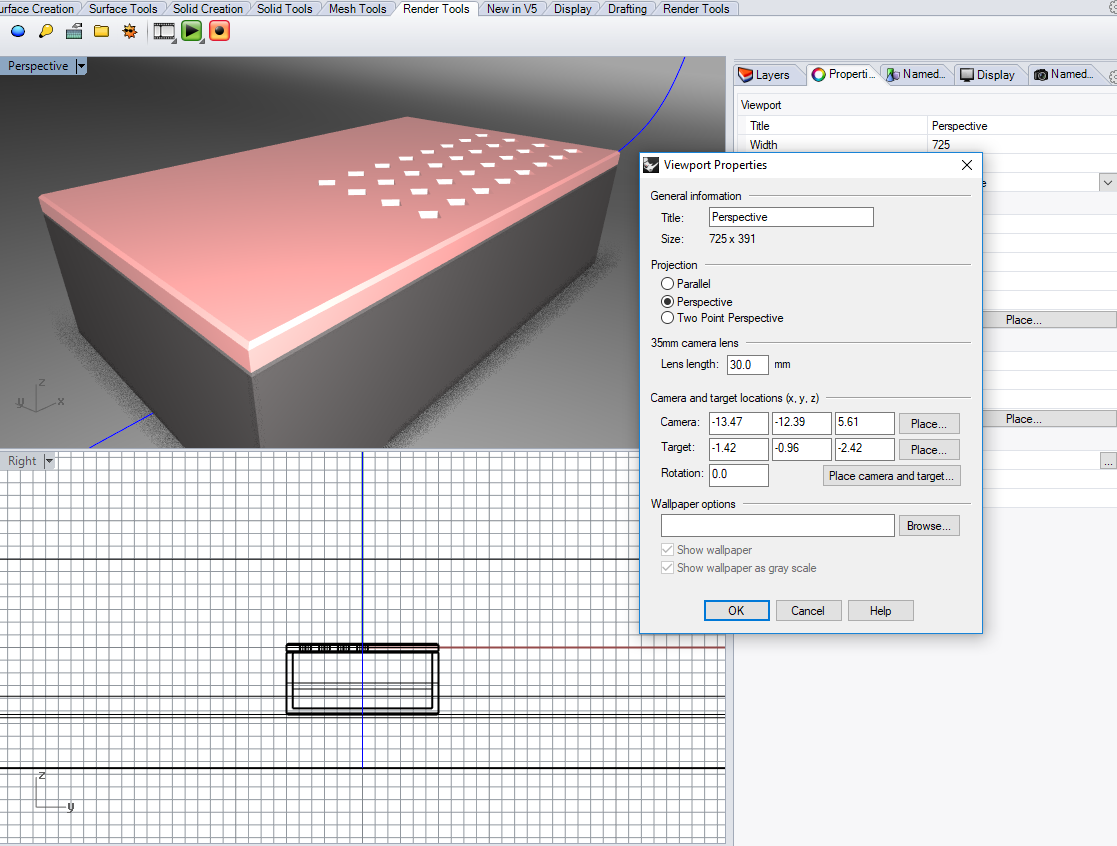Viewport: 1117px width, 846px height.
Task: Open Help for Viewport Properties
Action: [880, 611]
